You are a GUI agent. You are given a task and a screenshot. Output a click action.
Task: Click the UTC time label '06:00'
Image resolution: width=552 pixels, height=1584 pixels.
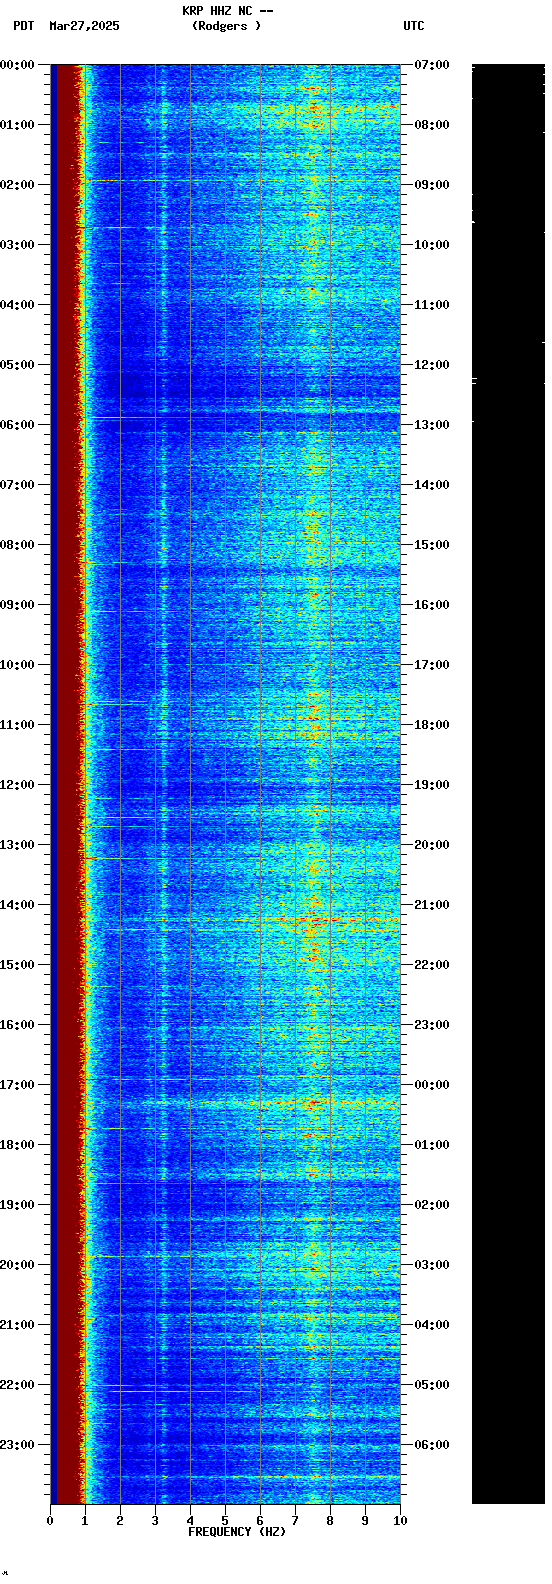coord(432,1445)
